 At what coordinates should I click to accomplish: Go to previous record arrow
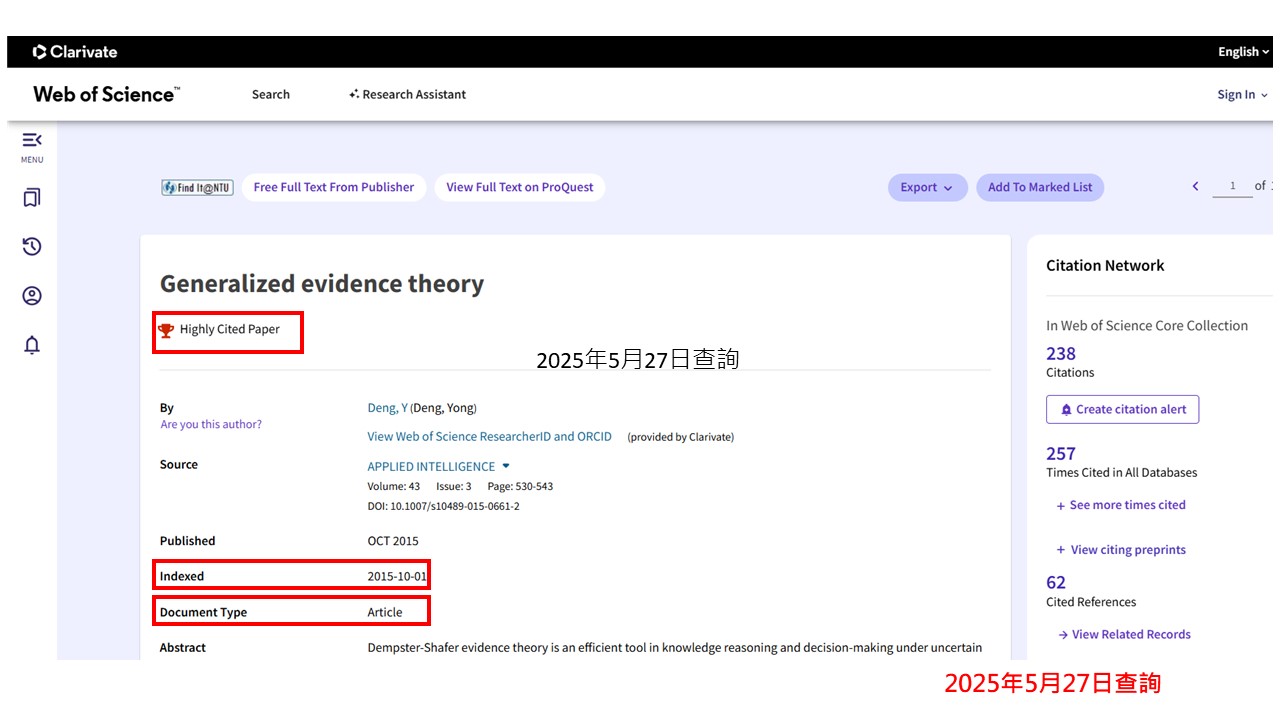1195,186
